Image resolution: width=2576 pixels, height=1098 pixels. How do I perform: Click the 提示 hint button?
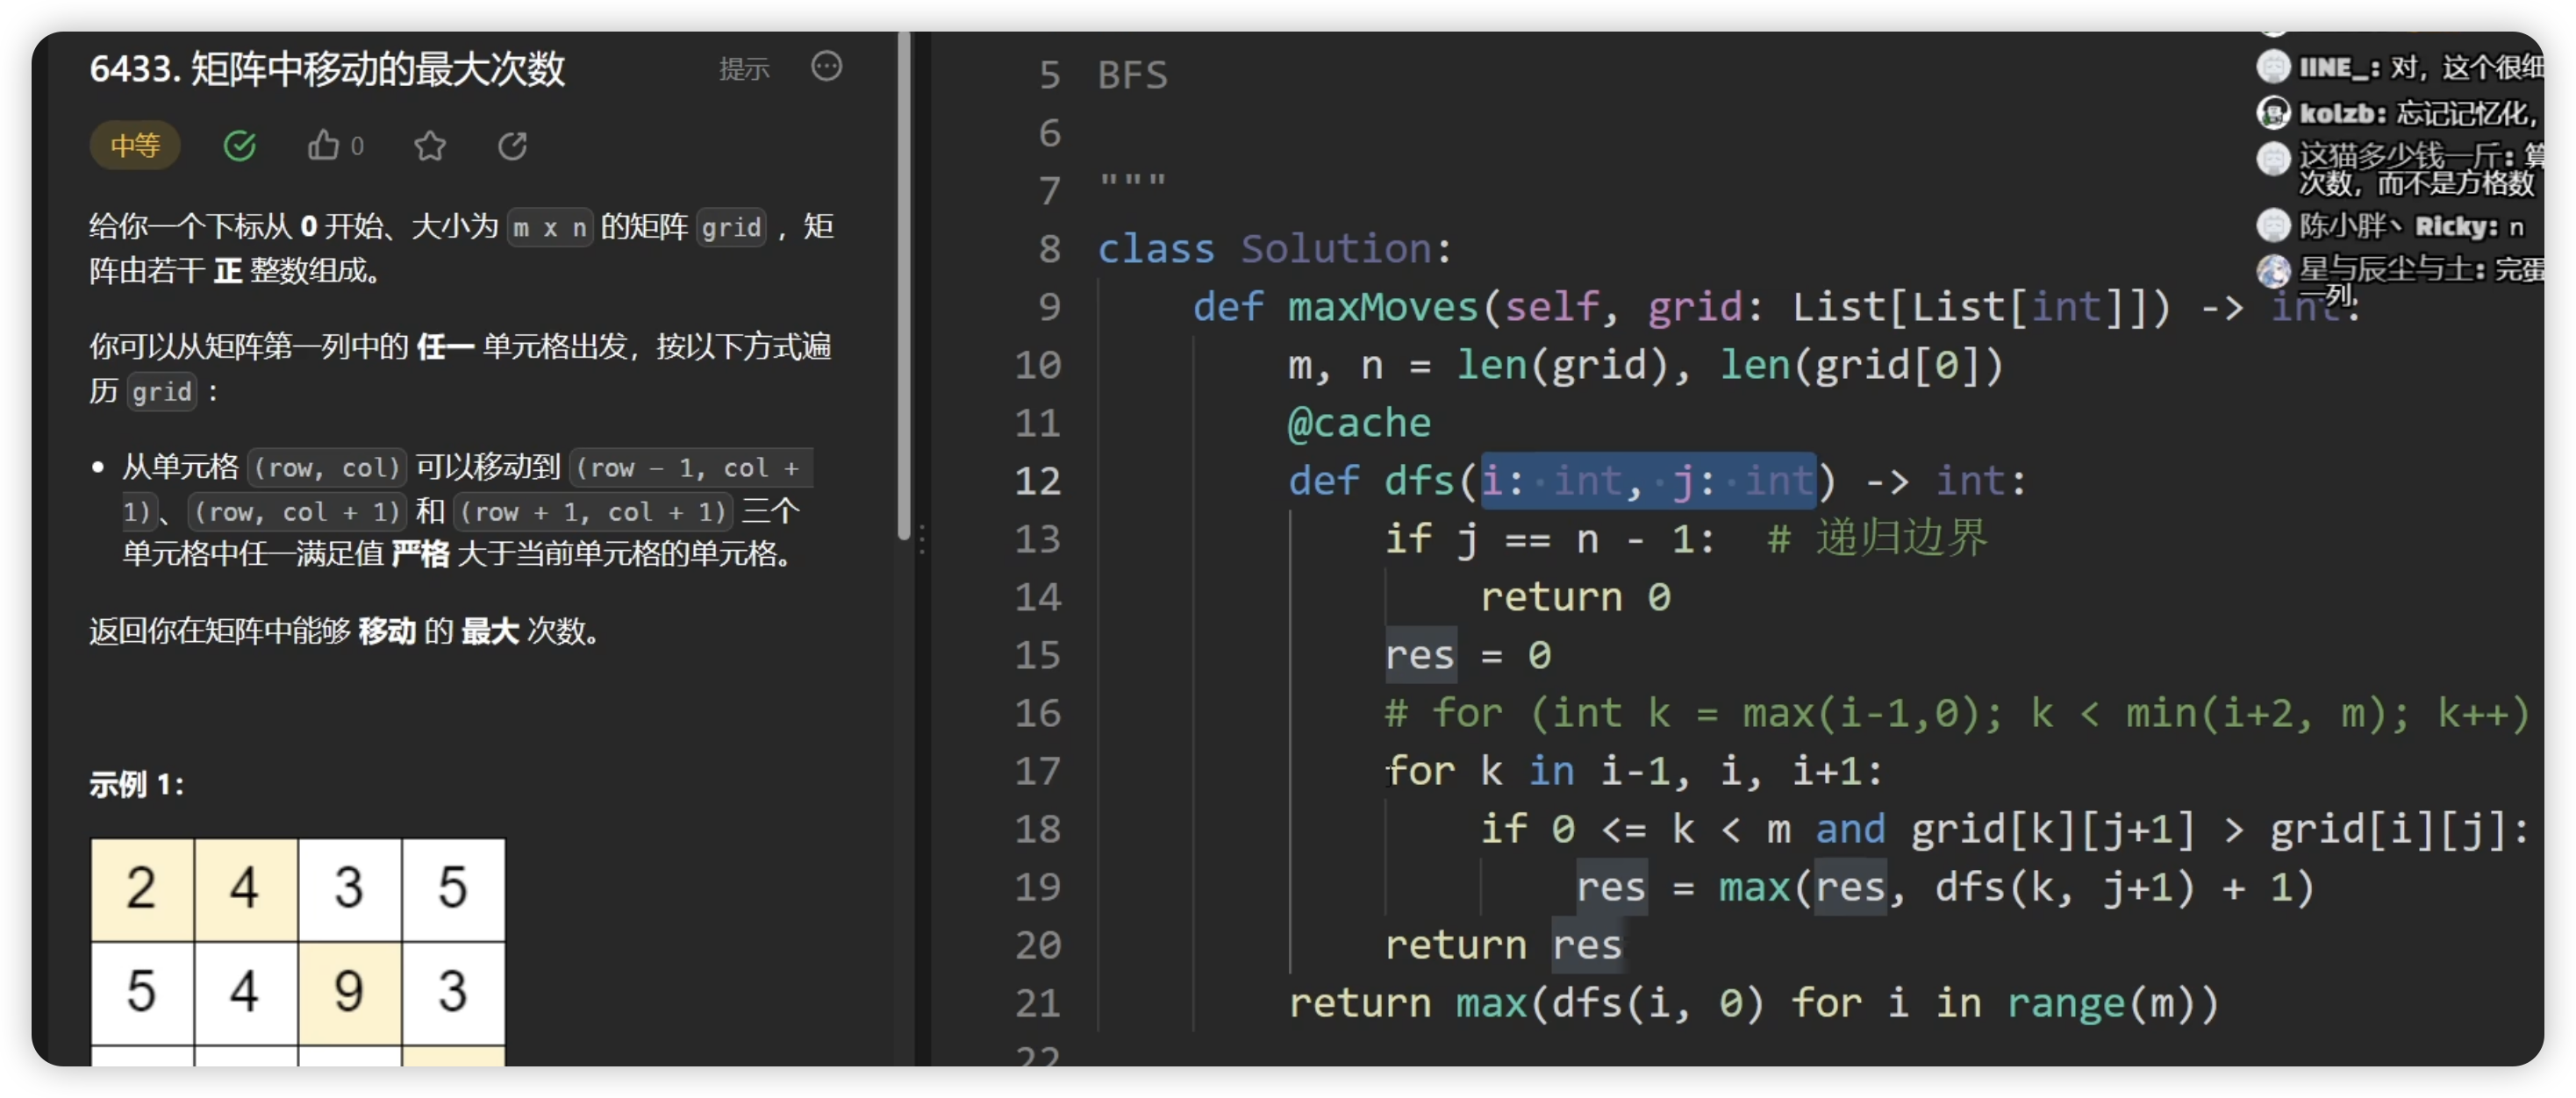[x=744, y=69]
